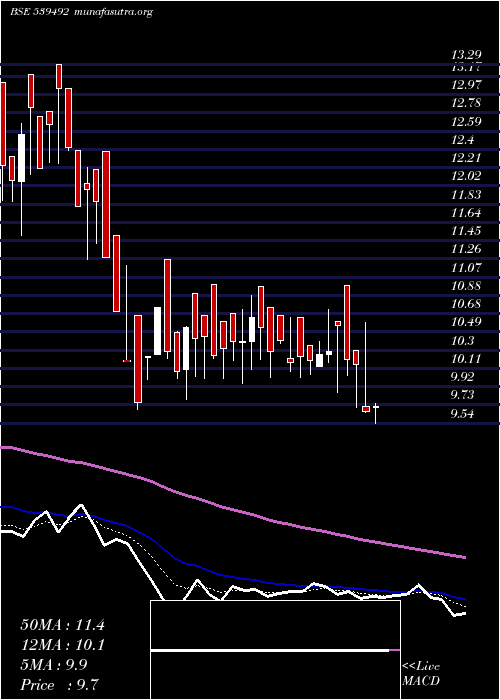
Task: Click the pink 50MA moving average line
Action: (232, 510)
